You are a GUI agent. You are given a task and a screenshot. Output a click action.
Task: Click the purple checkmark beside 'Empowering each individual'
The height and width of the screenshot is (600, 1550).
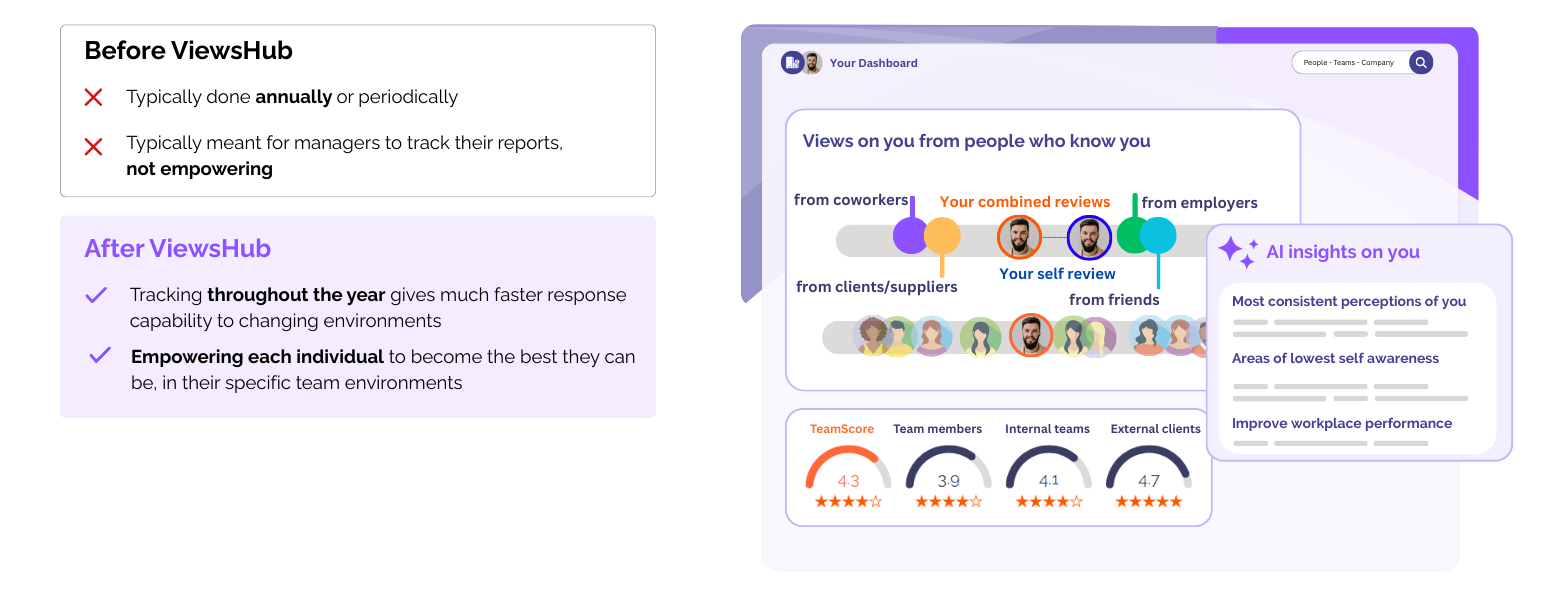pyautogui.click(x=100, y=355)
